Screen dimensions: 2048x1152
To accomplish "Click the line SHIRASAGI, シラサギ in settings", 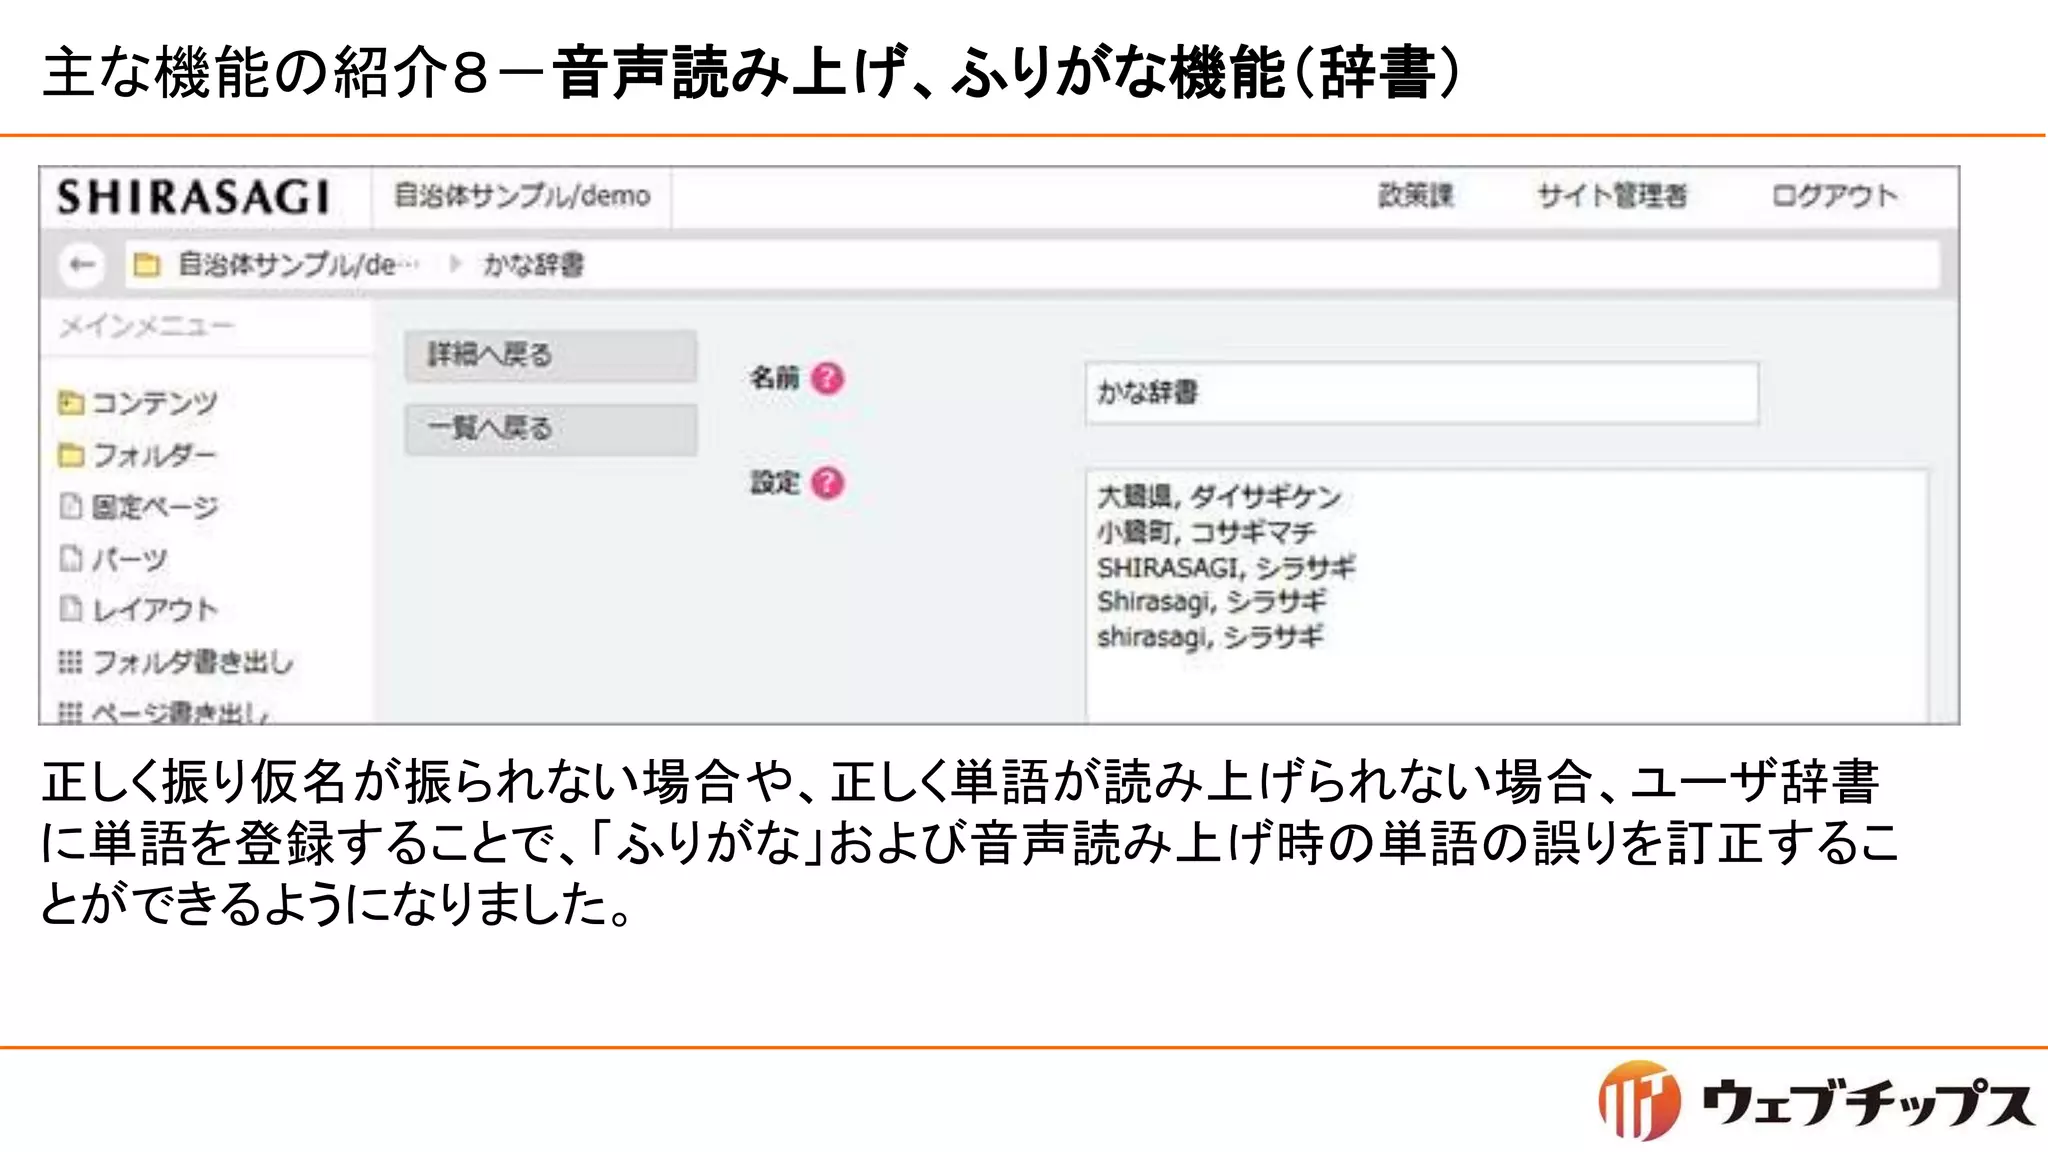I will pyautogui.click(x=1226, y=567).
